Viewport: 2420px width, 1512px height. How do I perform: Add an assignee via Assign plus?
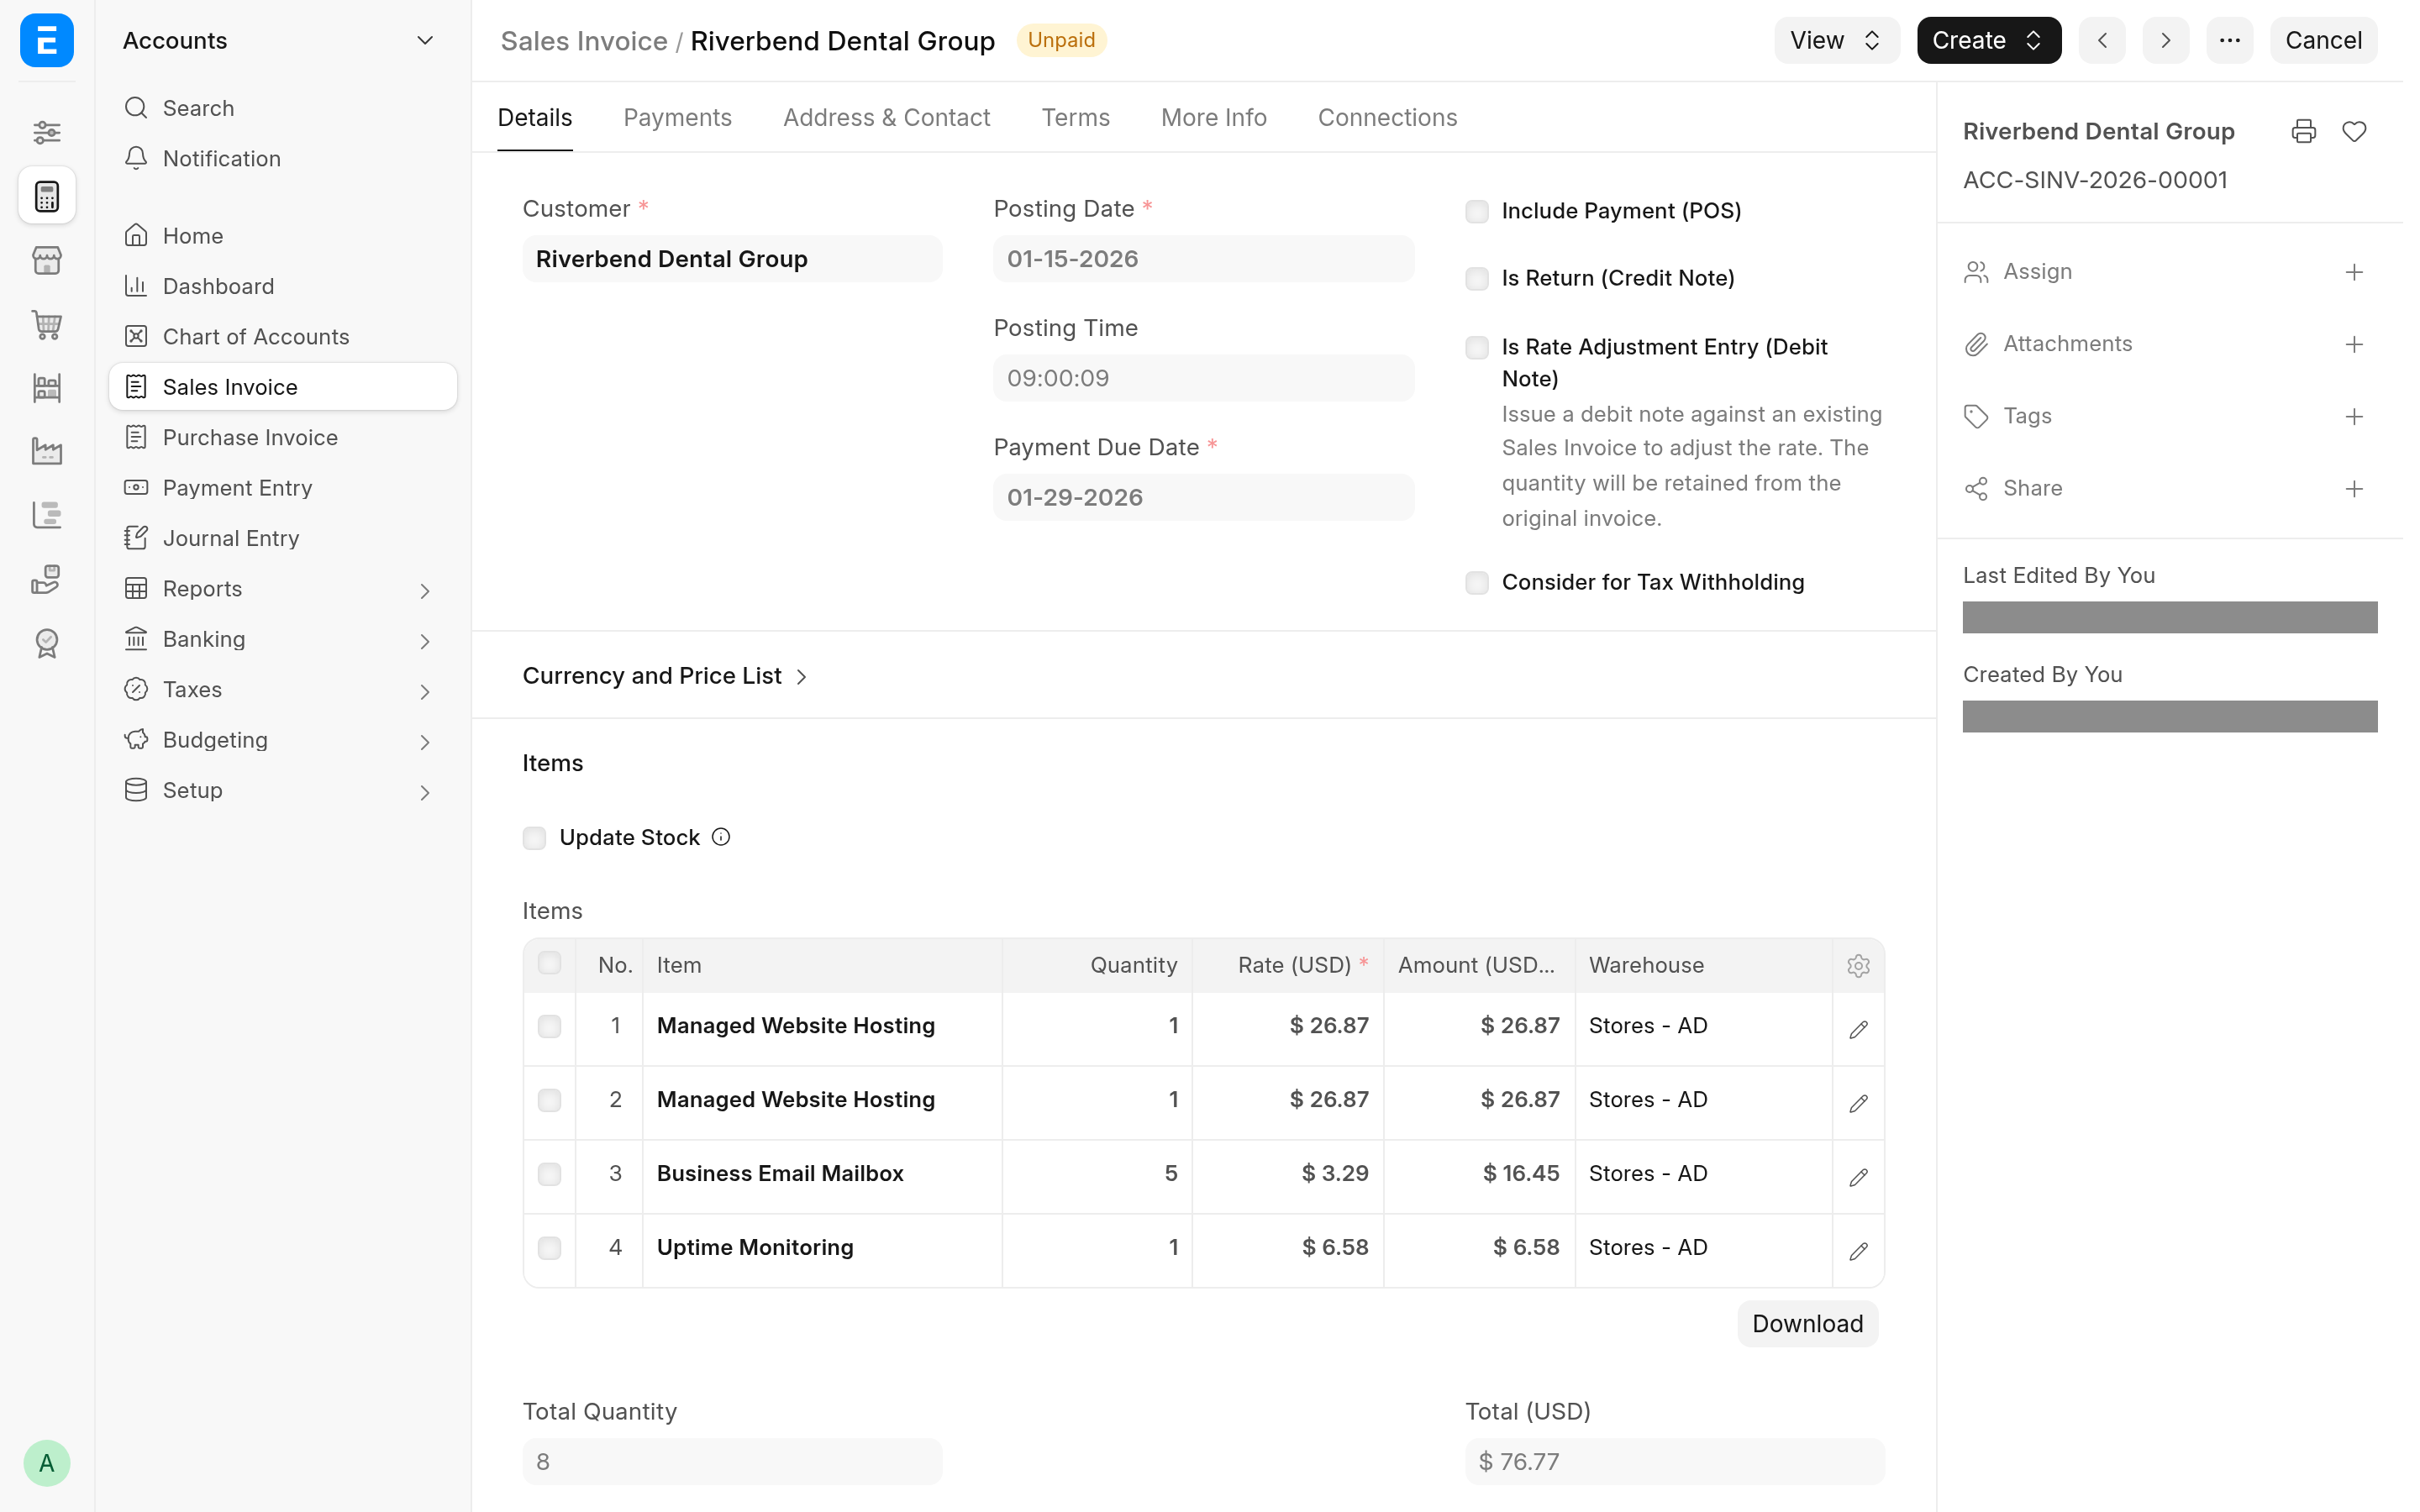[2354, 272]
